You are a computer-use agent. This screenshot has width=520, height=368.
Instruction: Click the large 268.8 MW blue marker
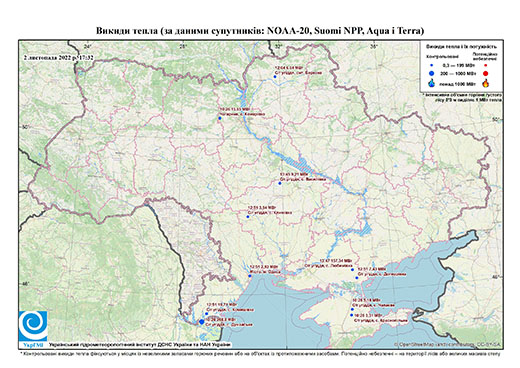tap(202, 322)
